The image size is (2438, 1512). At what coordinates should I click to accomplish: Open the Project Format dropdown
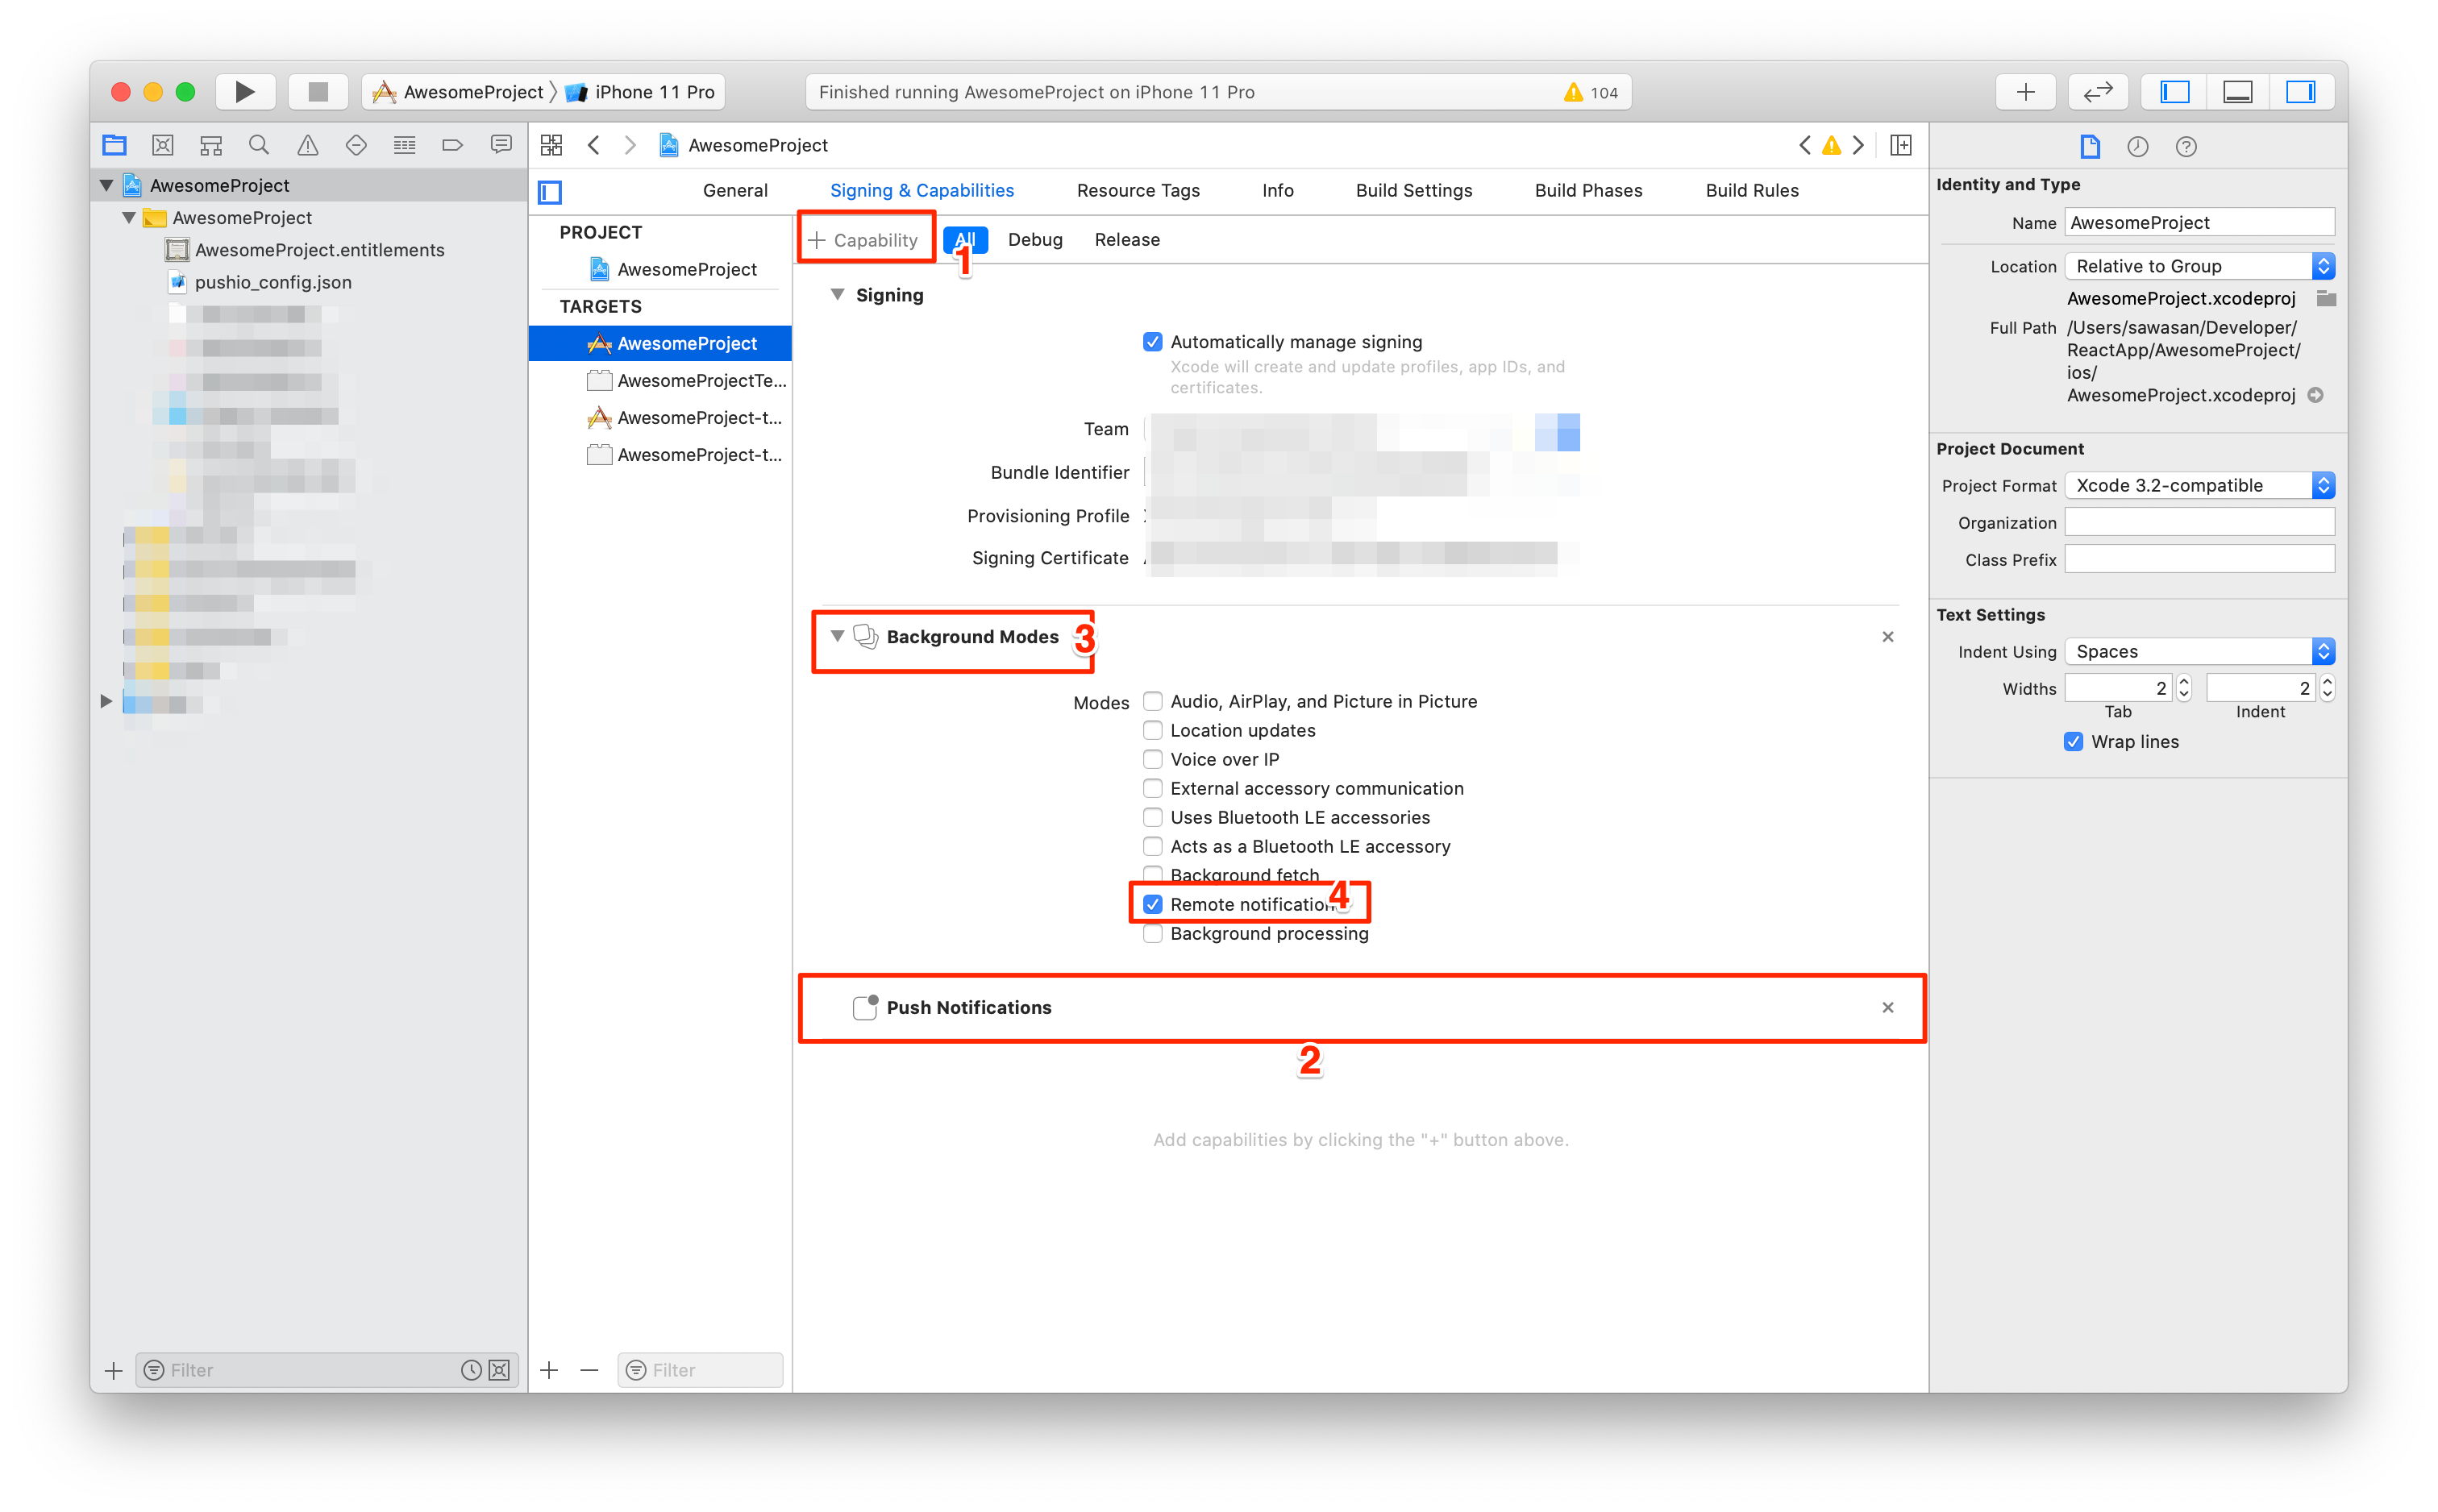coord(2199,486)
